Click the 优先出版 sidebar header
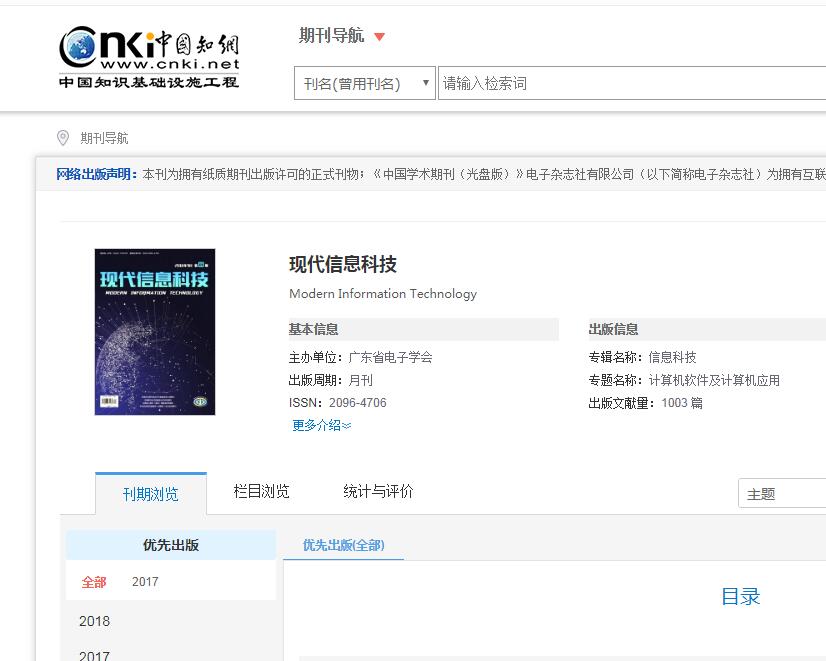This screenshot has height=661, width=826. [x=171, y=545]
